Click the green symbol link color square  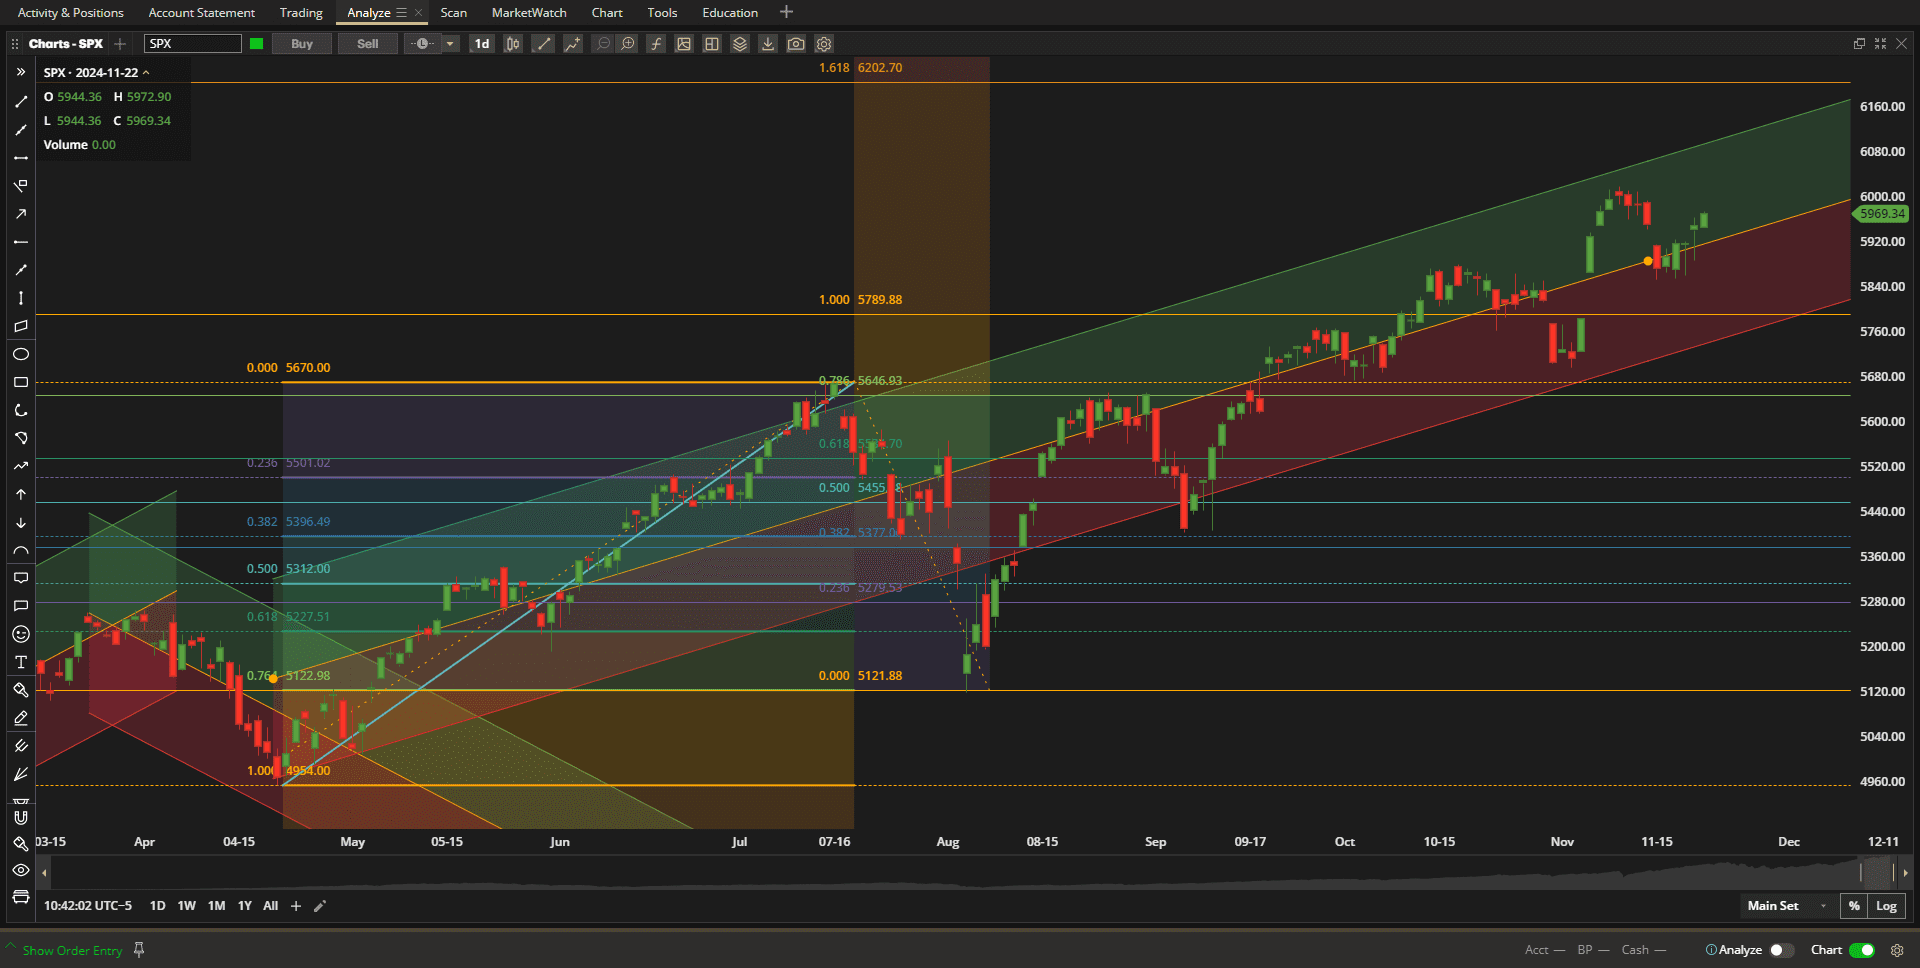(257, 44)
